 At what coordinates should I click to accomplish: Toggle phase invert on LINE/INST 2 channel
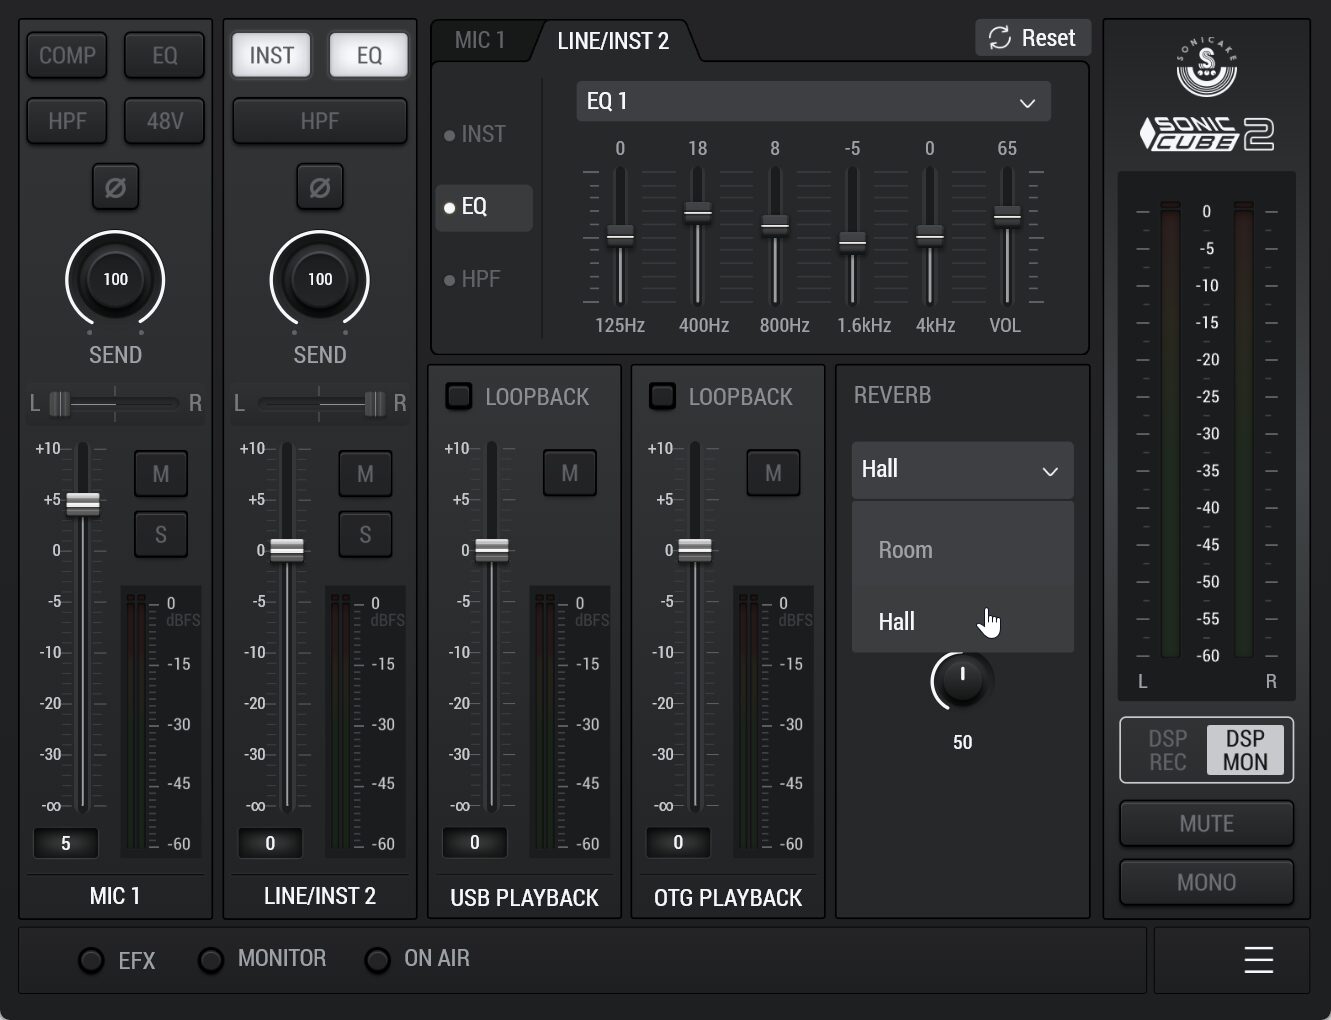(x=320, y=187)
